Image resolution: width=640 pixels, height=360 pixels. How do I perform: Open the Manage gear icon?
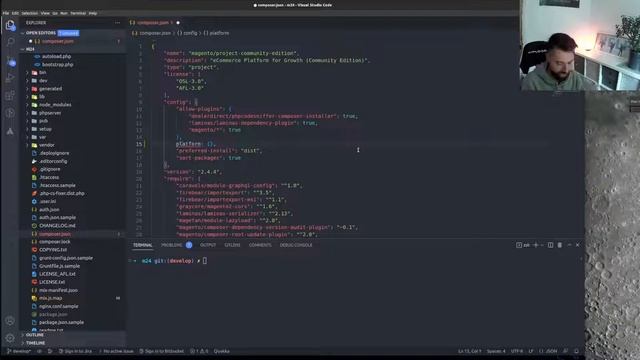pos(10,338)
